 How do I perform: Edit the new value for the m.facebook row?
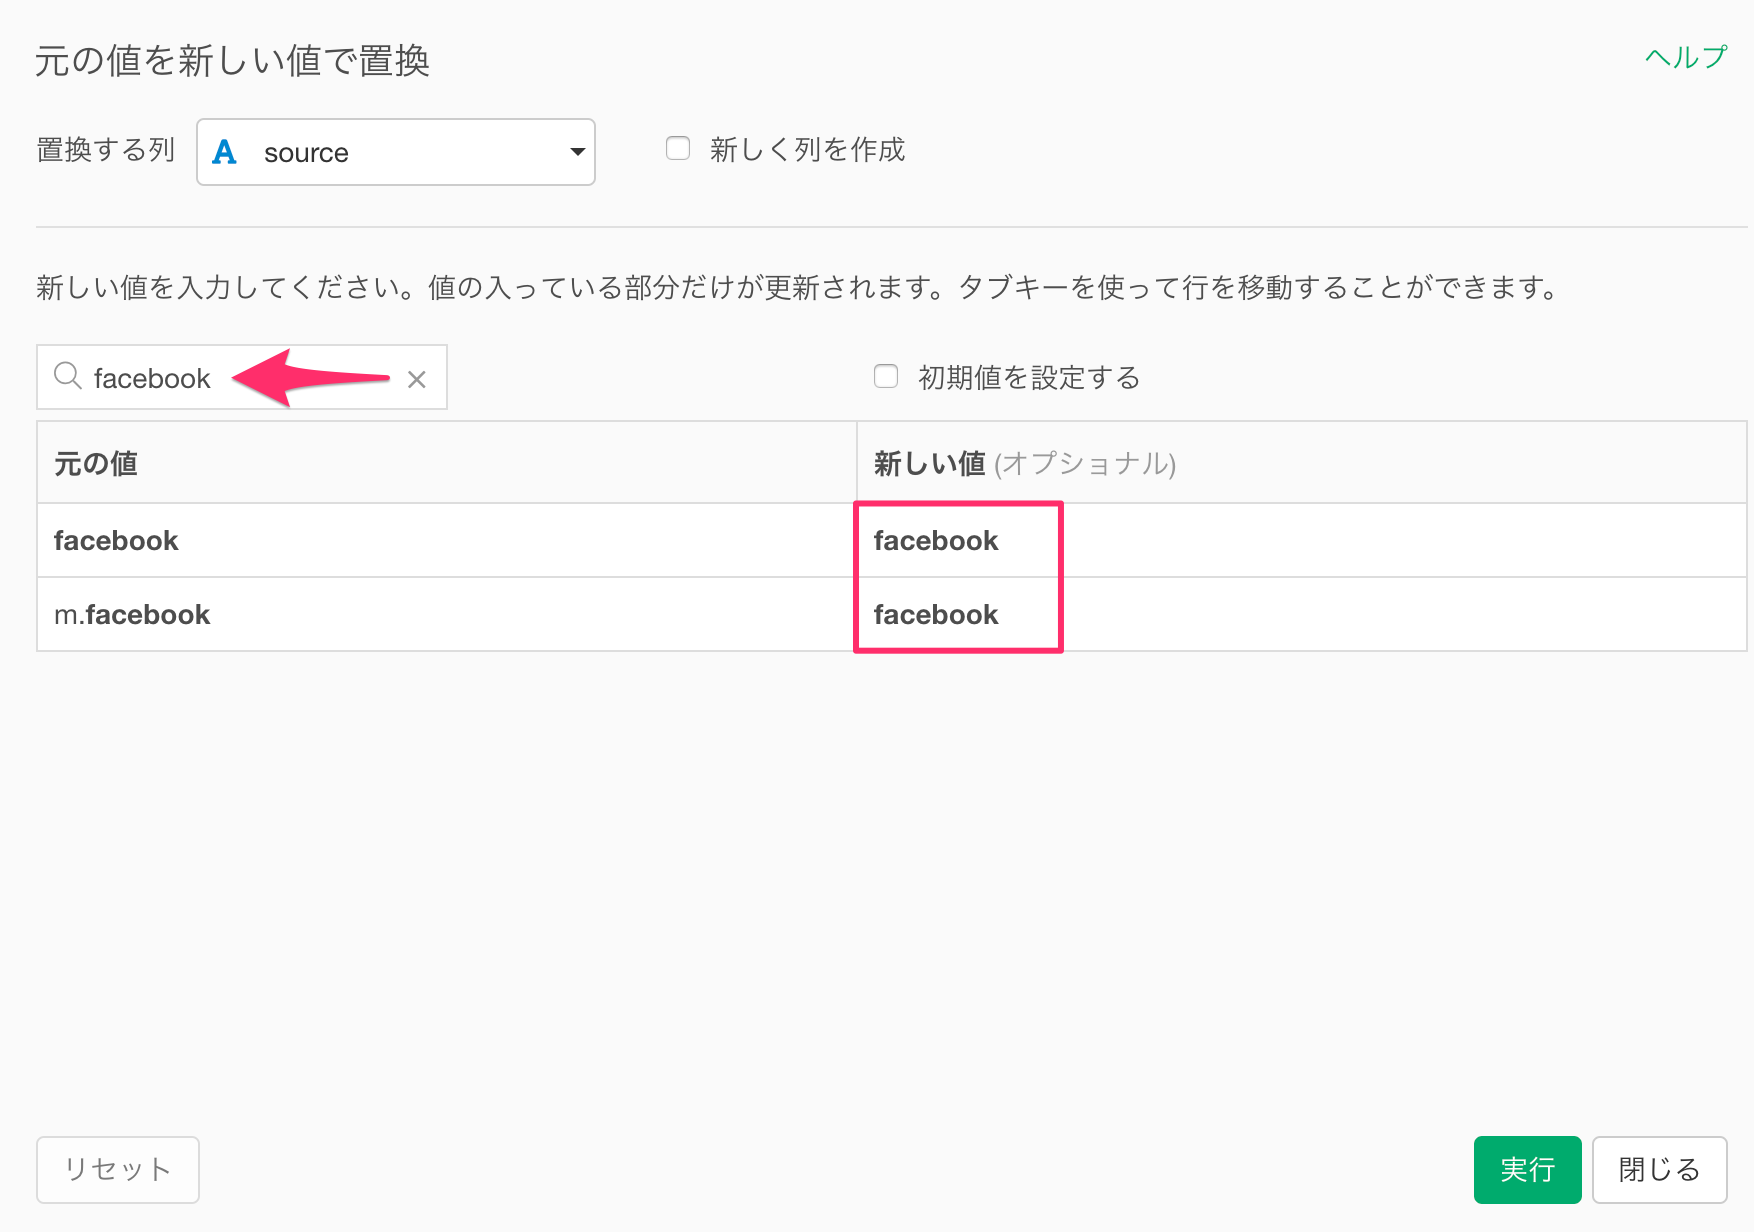[x=1301, y=614]
